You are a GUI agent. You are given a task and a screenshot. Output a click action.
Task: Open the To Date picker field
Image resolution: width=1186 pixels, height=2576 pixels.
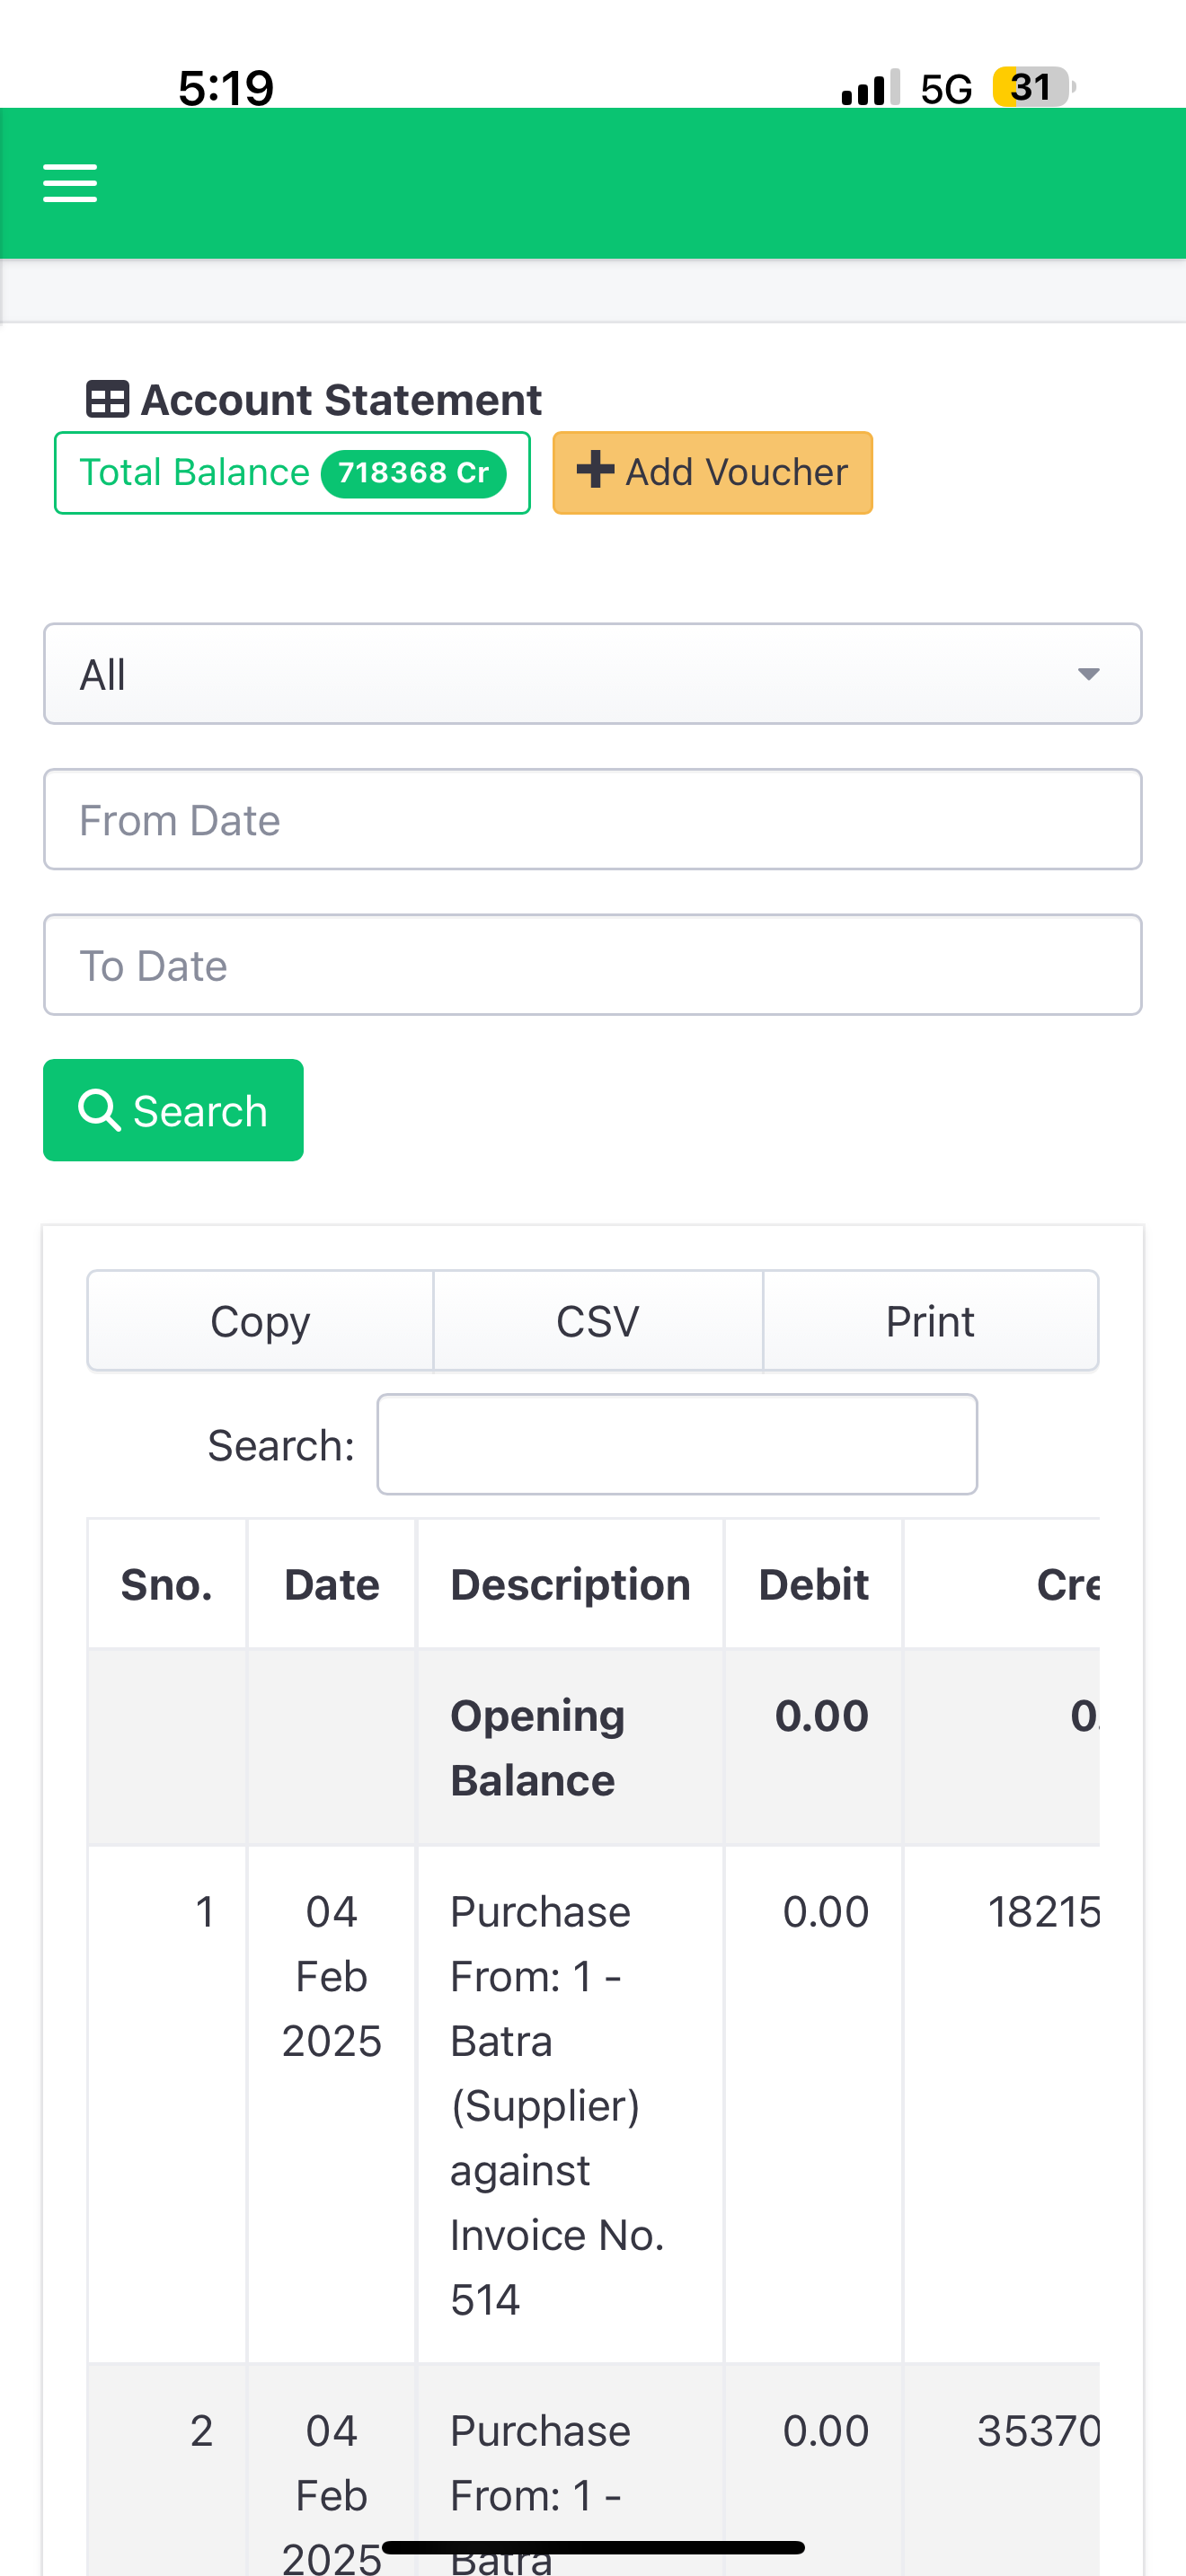point(593,965)
